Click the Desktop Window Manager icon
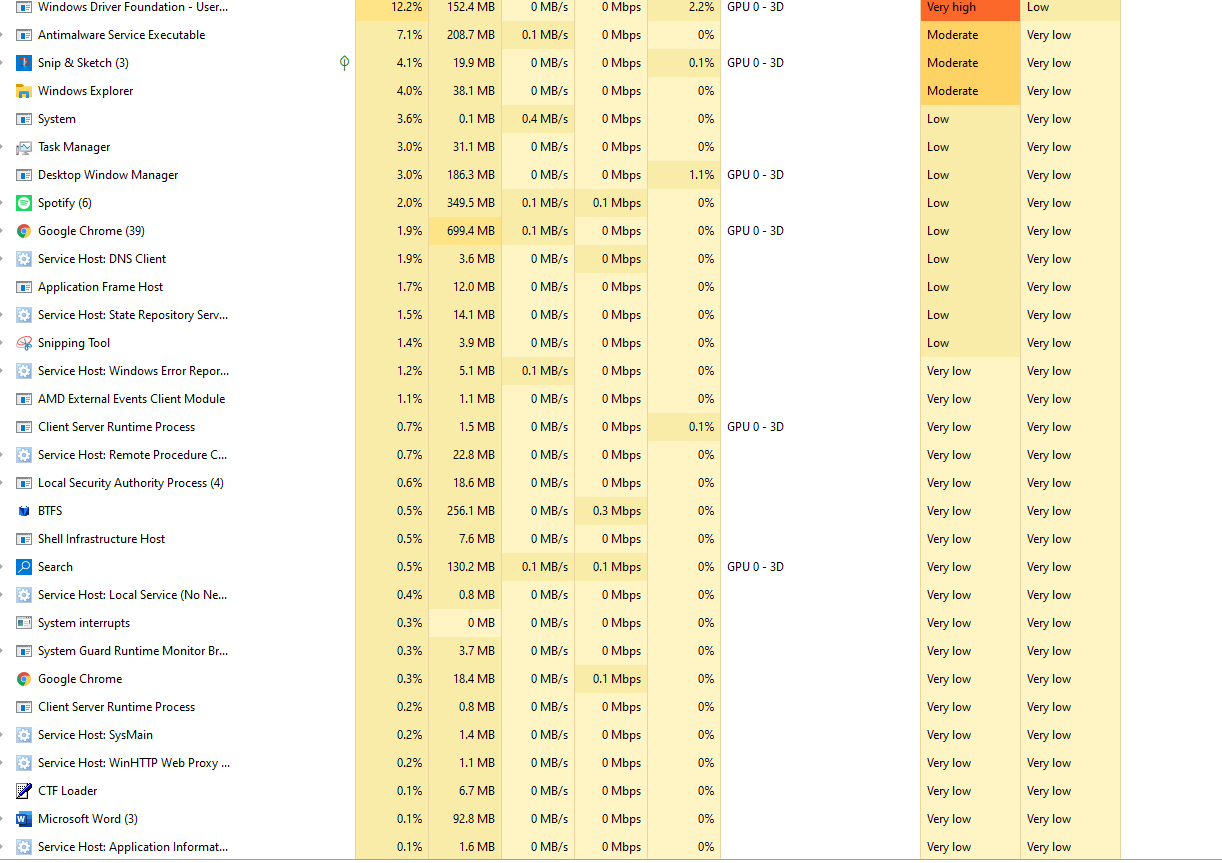The image size is (1222, 863). click(x=24, y=175)
